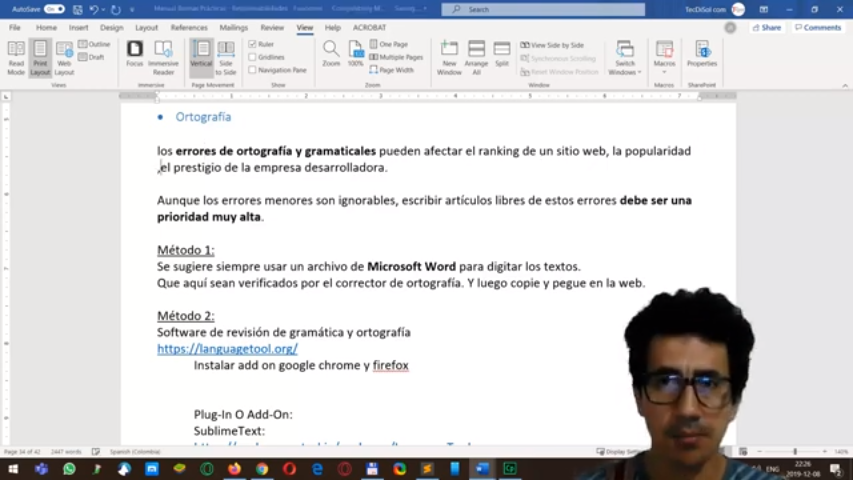Undo the last action
Viewport: 853px width, 480px height.
pos(94,9)
